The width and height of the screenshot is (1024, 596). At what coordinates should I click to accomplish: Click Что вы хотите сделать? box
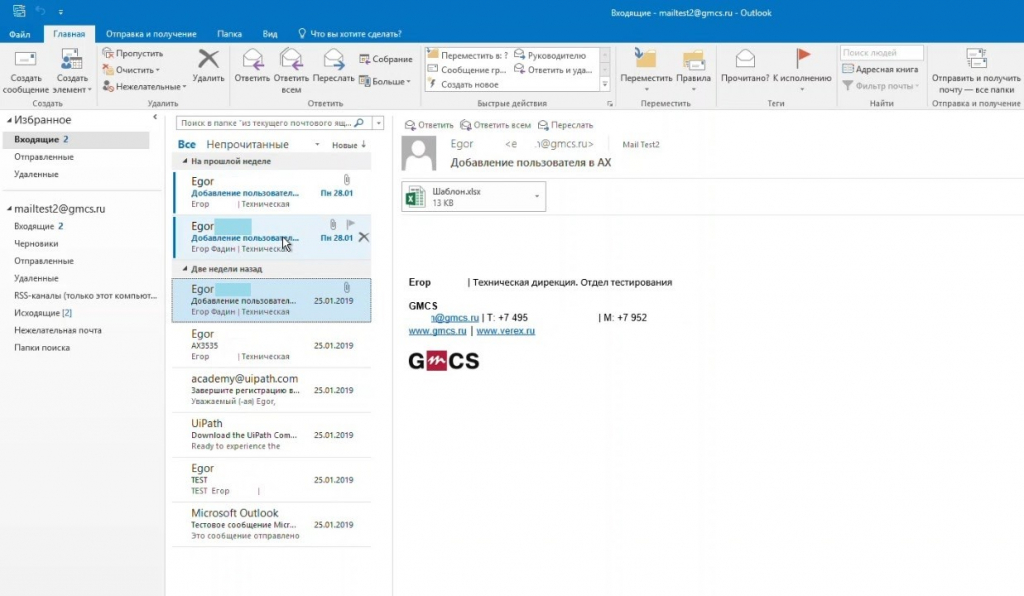pyautogui.click(x=349, y=34)
